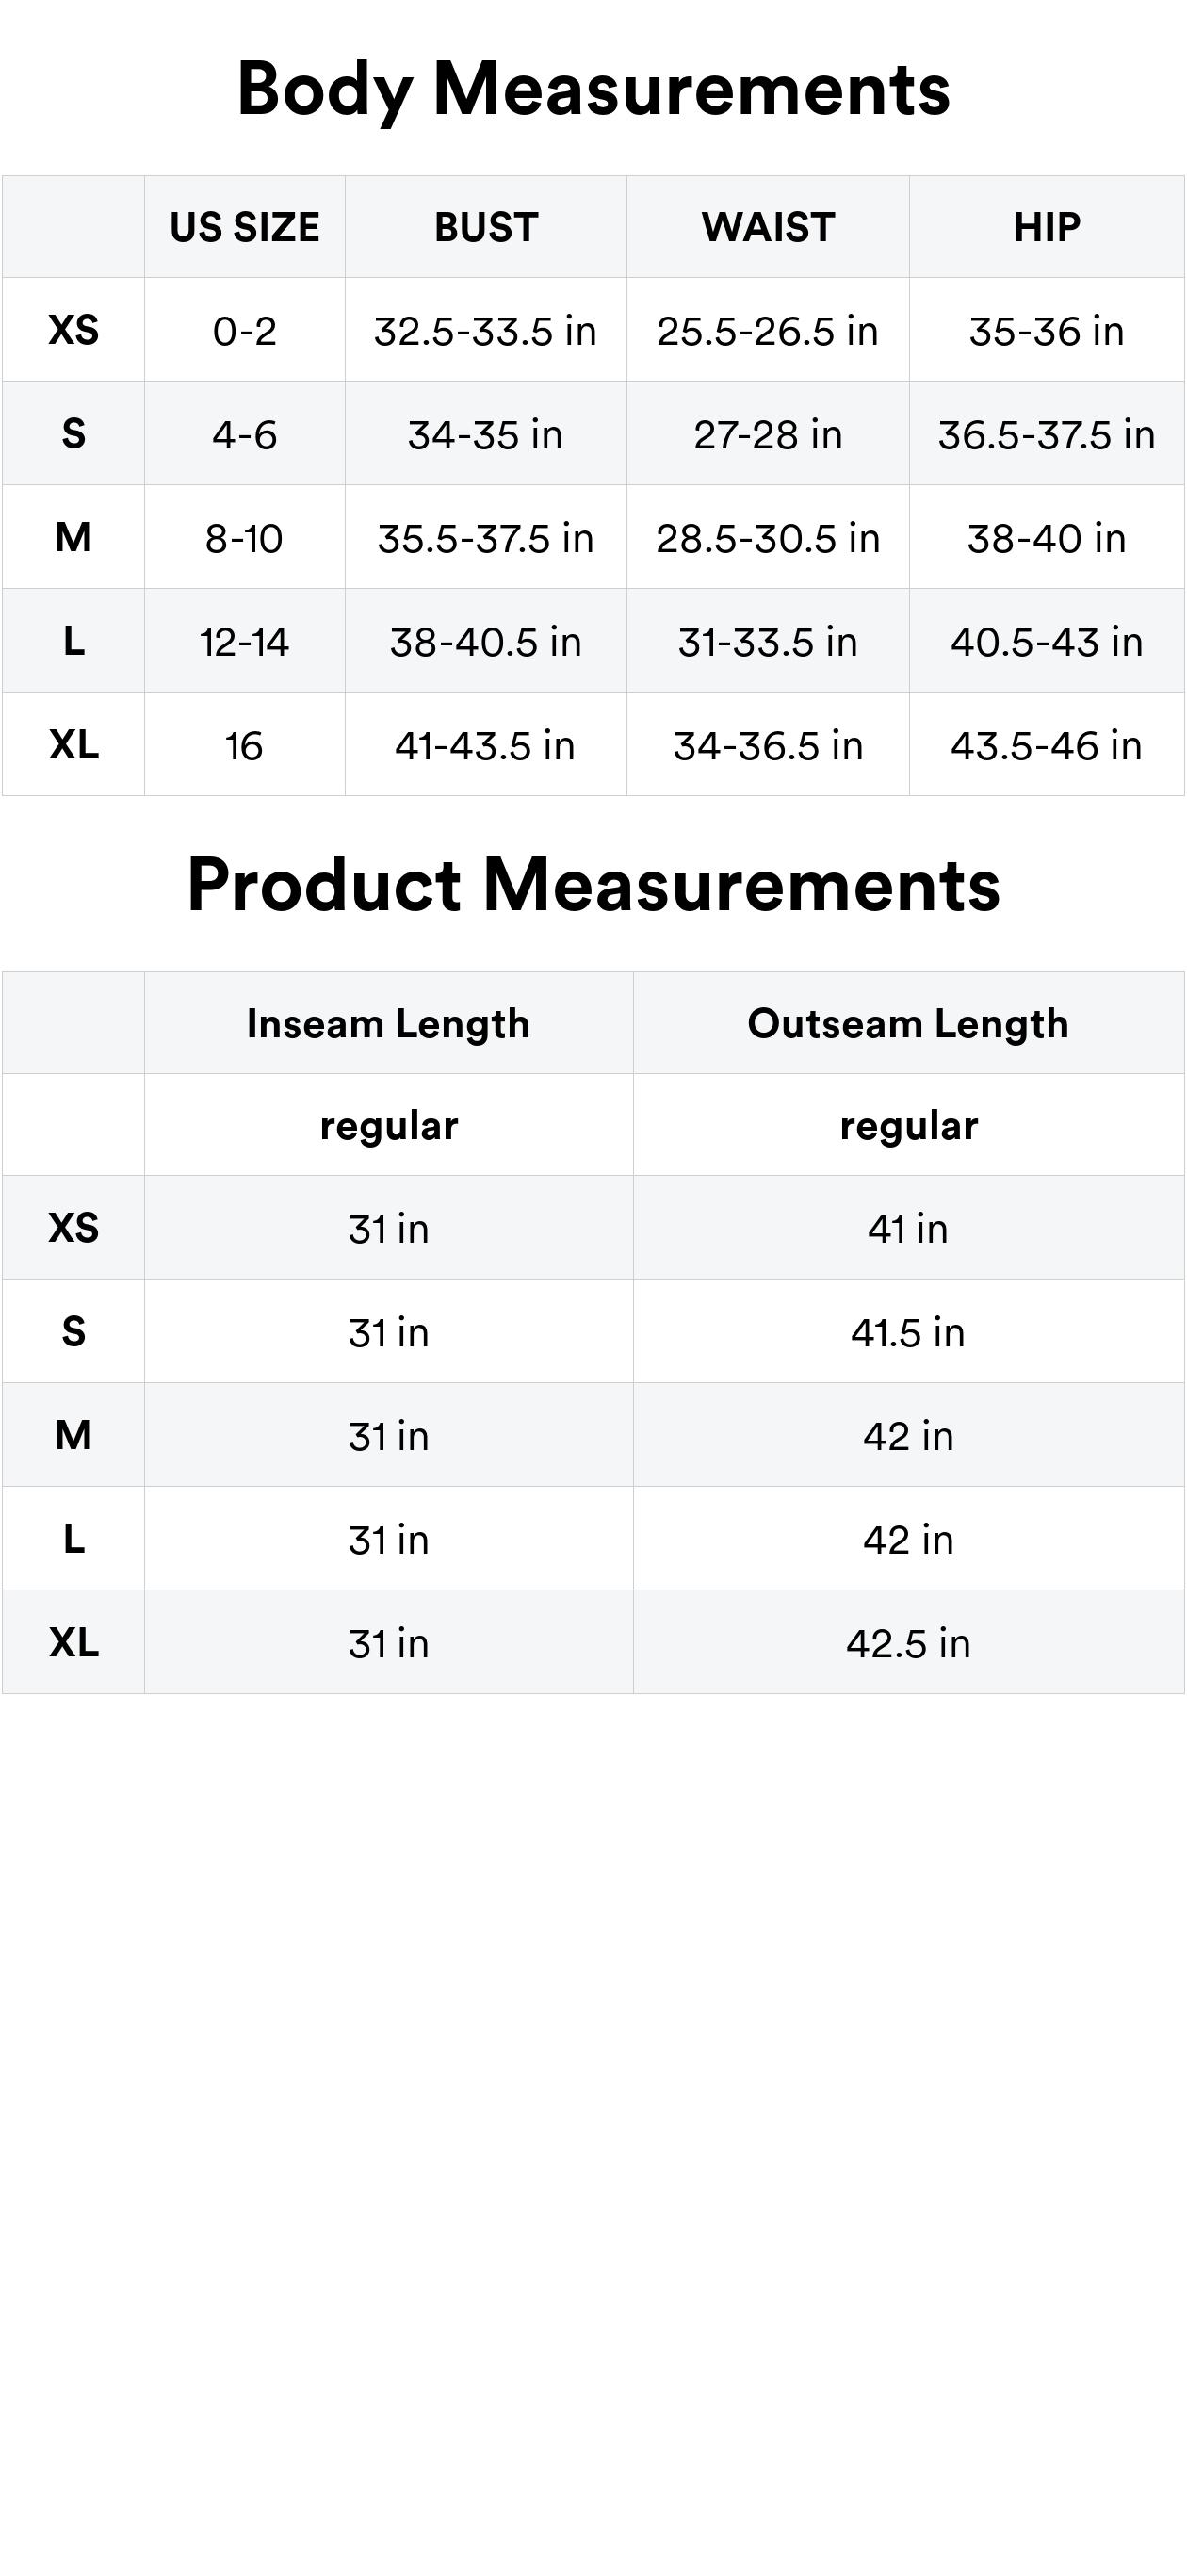
Task: Select the 36.5-37.5 in hip cell
Action: pyautogui.click(x=1047, y=435)
